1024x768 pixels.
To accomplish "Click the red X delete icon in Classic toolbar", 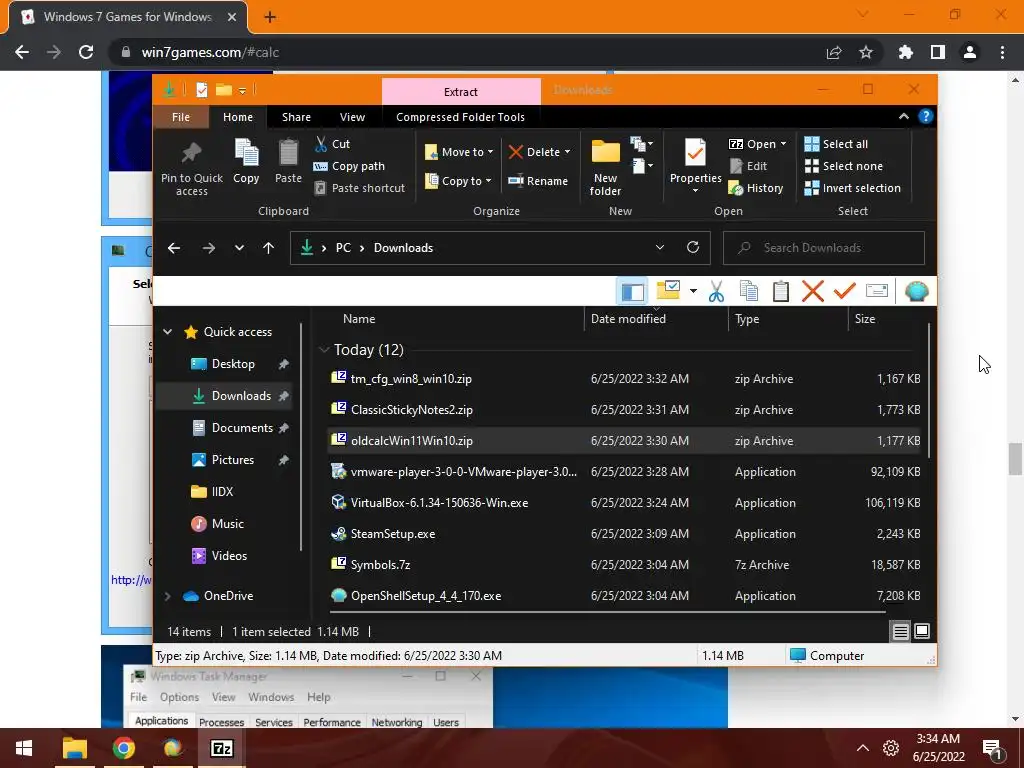I will (x=812, y=291).
